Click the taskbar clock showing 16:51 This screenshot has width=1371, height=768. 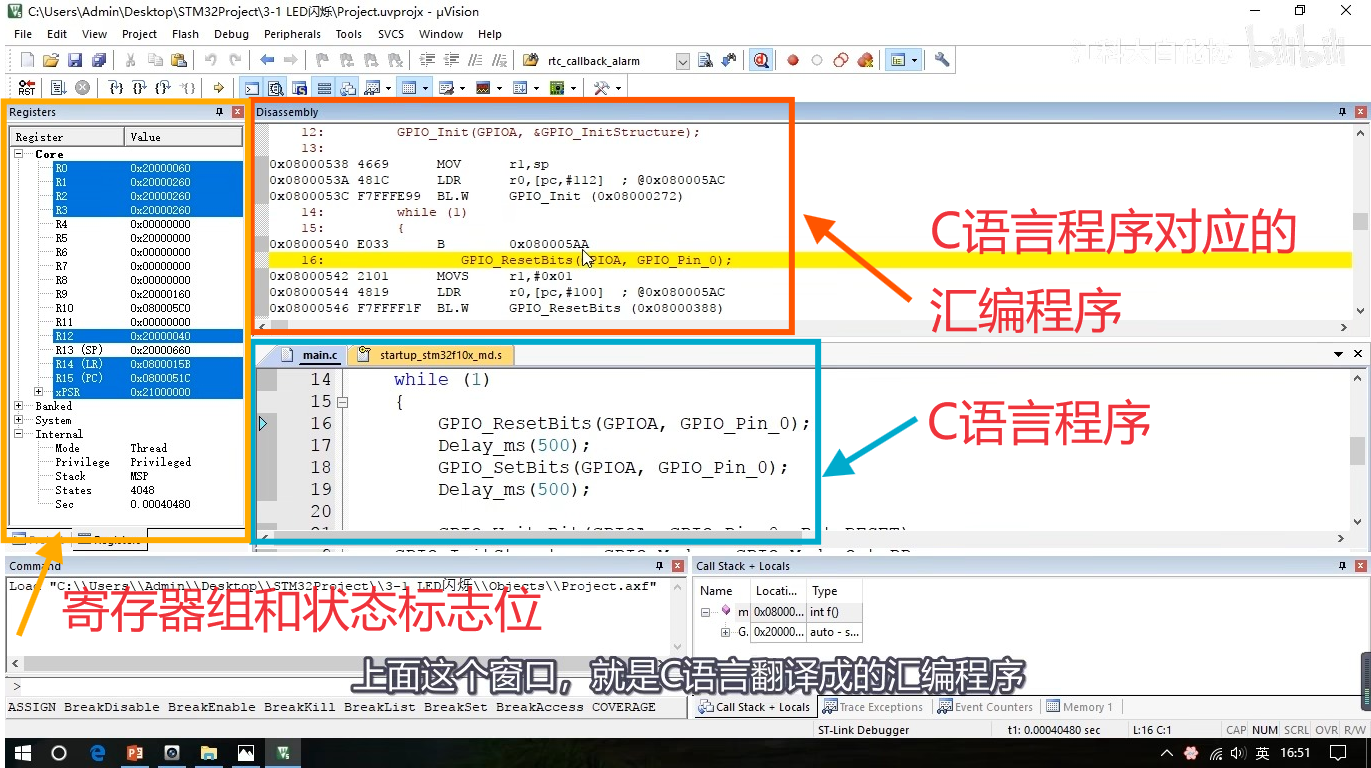click(1295, 753)
